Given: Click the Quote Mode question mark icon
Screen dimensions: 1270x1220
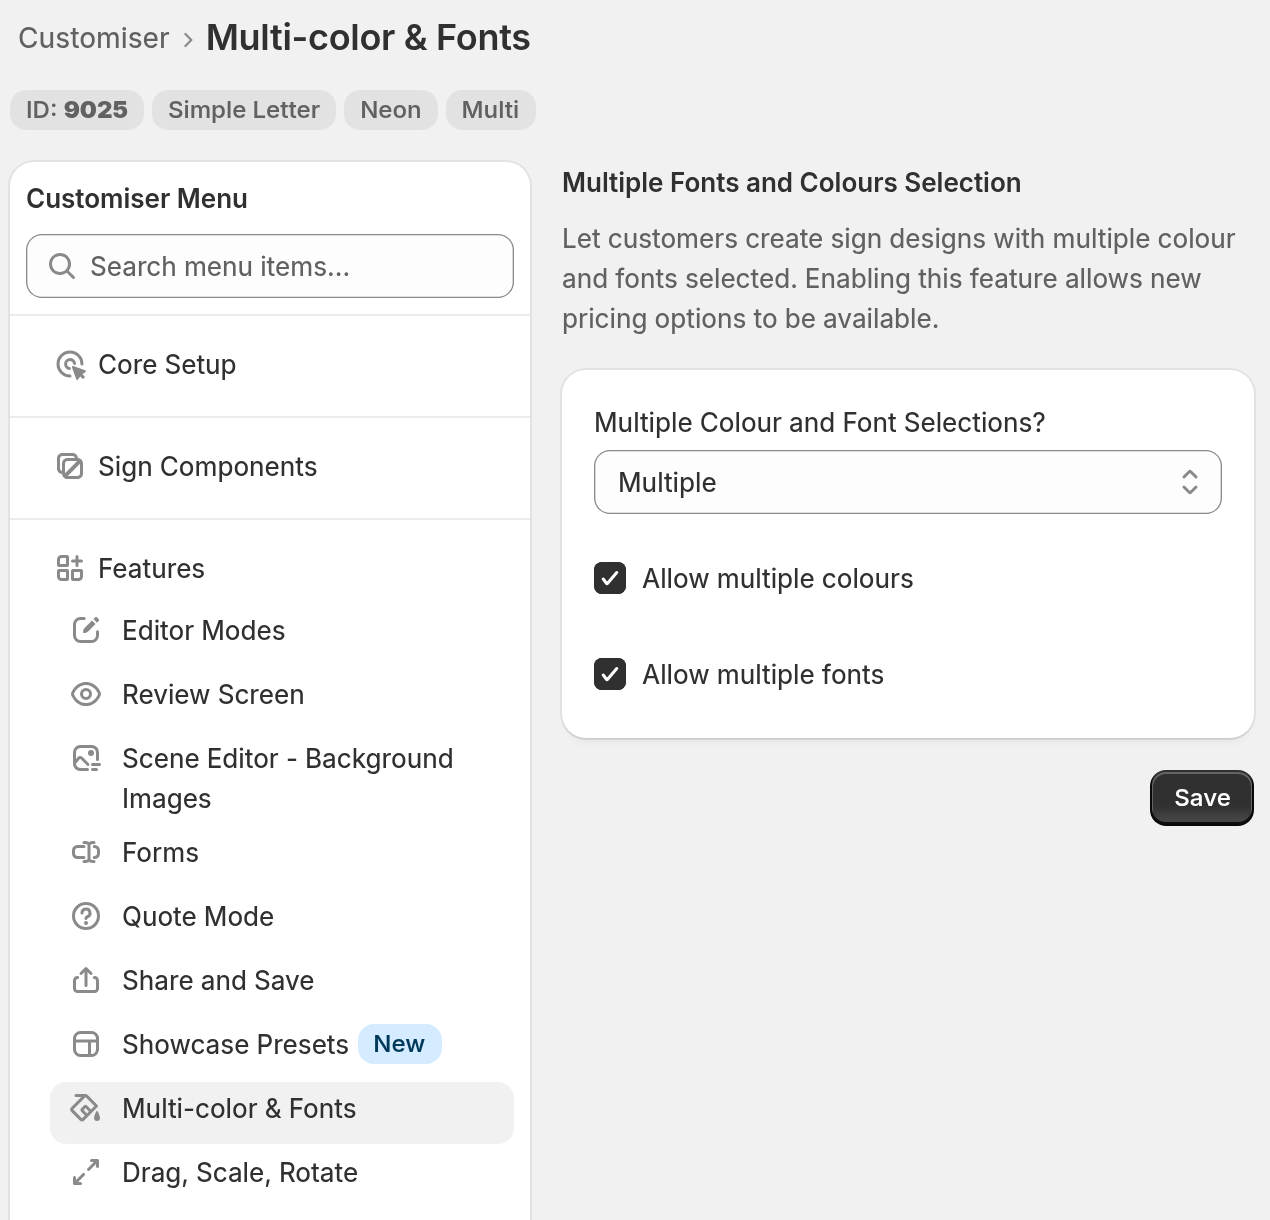Looking at the screenshot, I should (86, 916).
